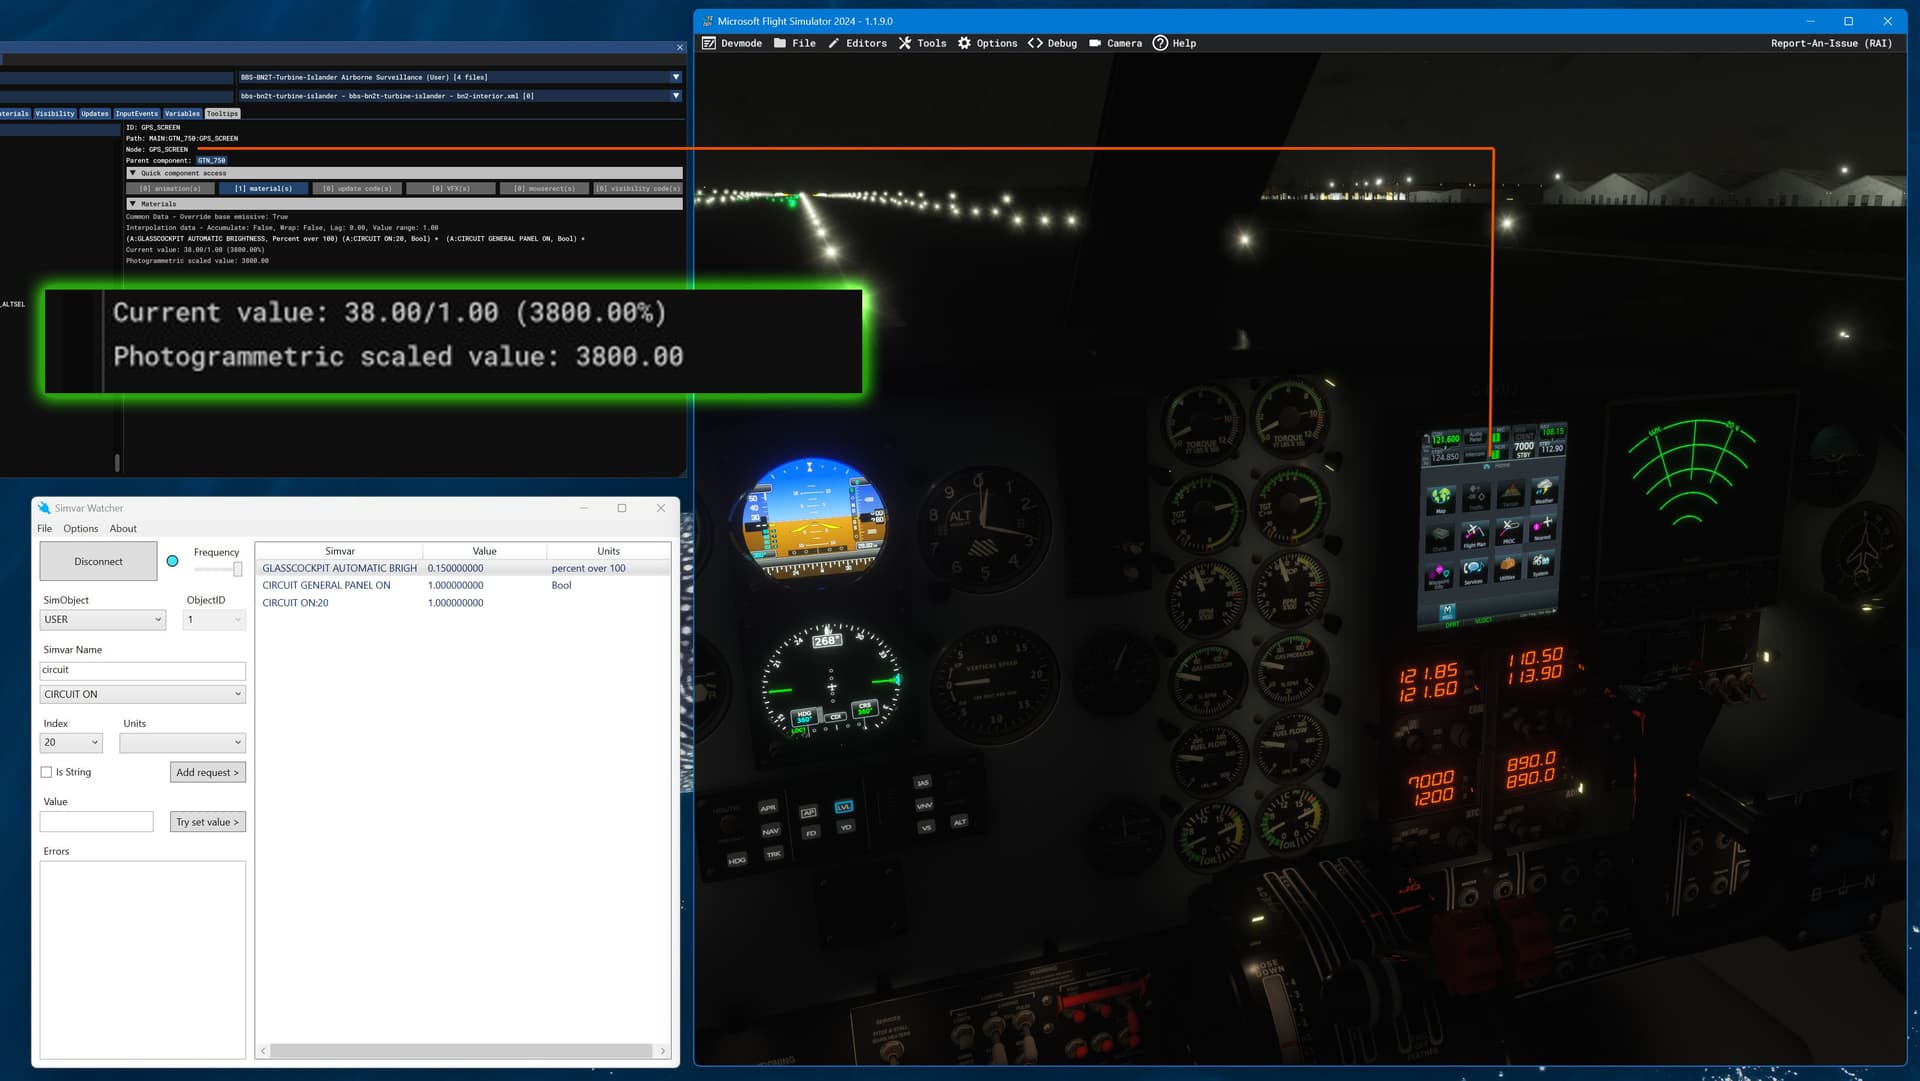Click the Add request button
1920x1081 pixels.
(208, 773)
